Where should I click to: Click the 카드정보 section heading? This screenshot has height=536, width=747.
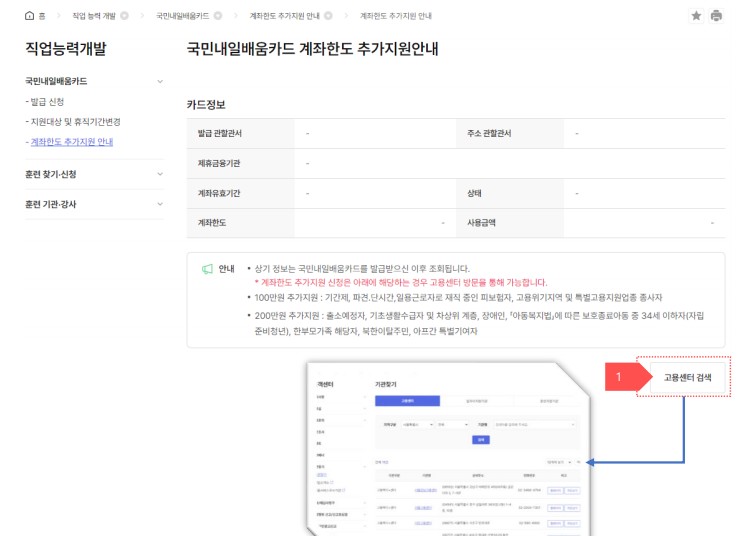206,105
